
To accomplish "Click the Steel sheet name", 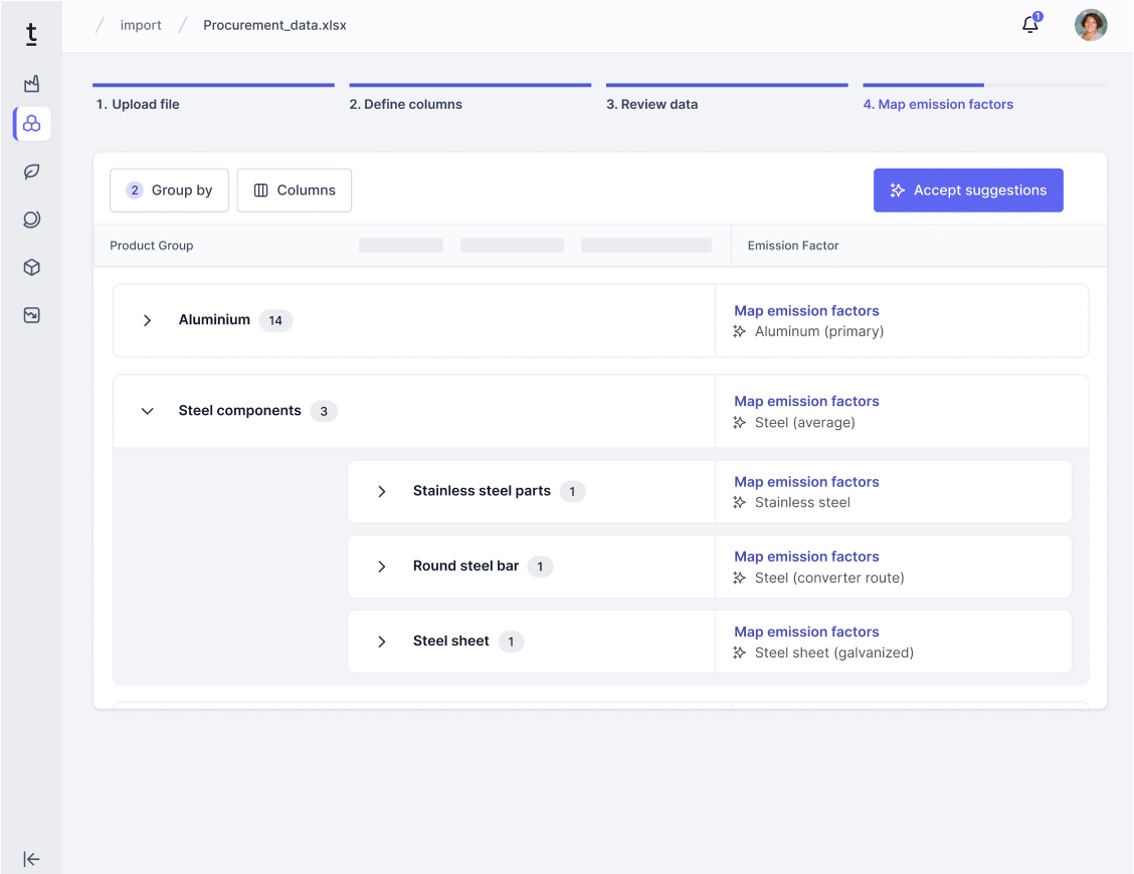I will tap(451, 640).
